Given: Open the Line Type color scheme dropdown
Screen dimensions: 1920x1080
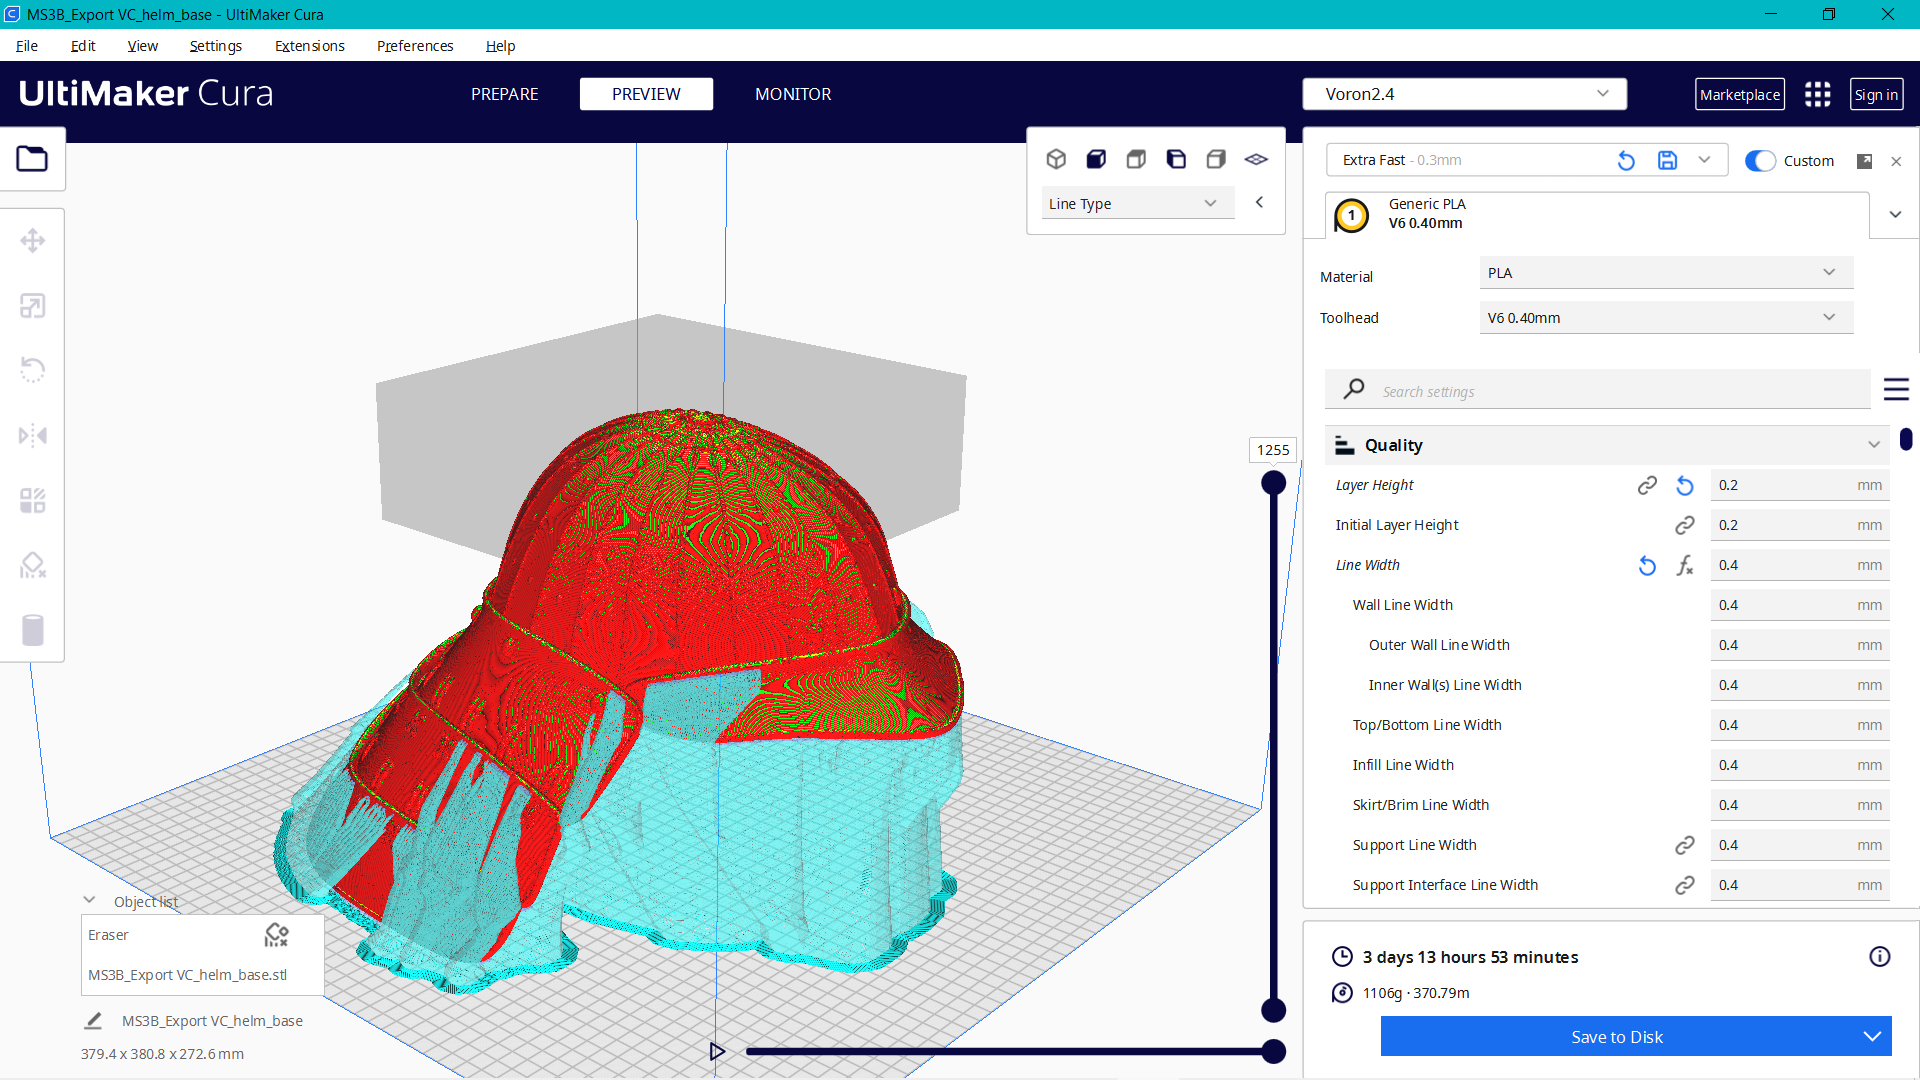Looking at the screenshot, I should coord(1137,202).
